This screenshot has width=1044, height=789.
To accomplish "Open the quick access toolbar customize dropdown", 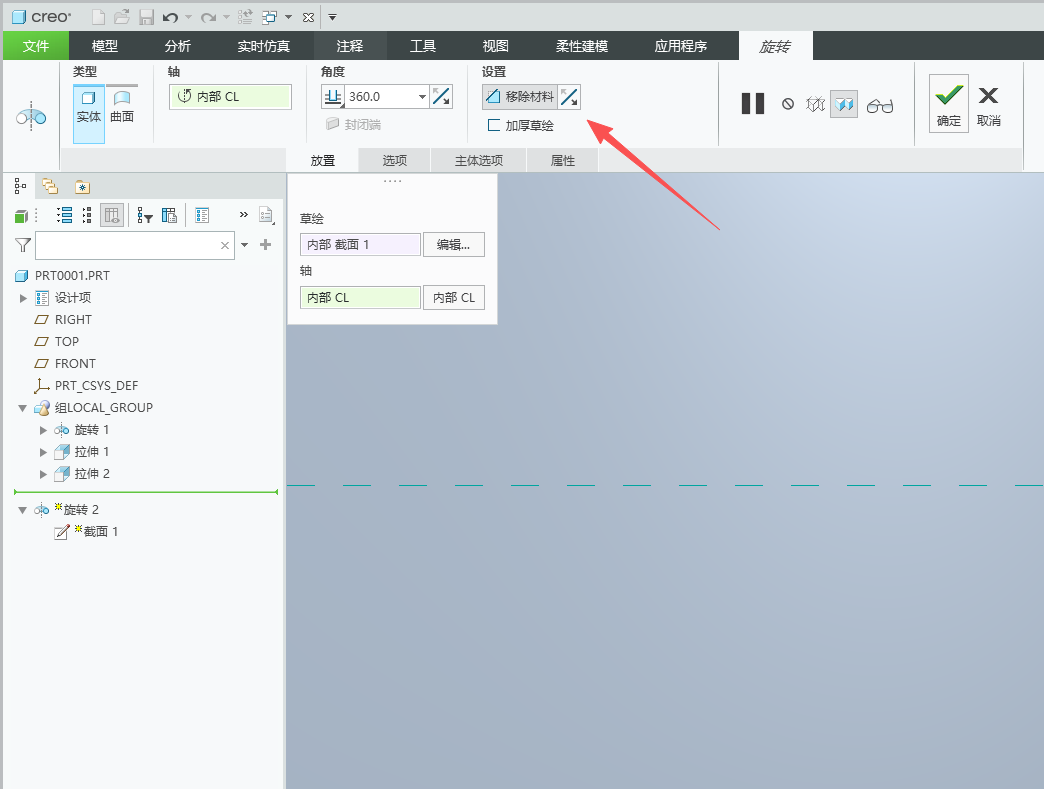I will 332,17.
